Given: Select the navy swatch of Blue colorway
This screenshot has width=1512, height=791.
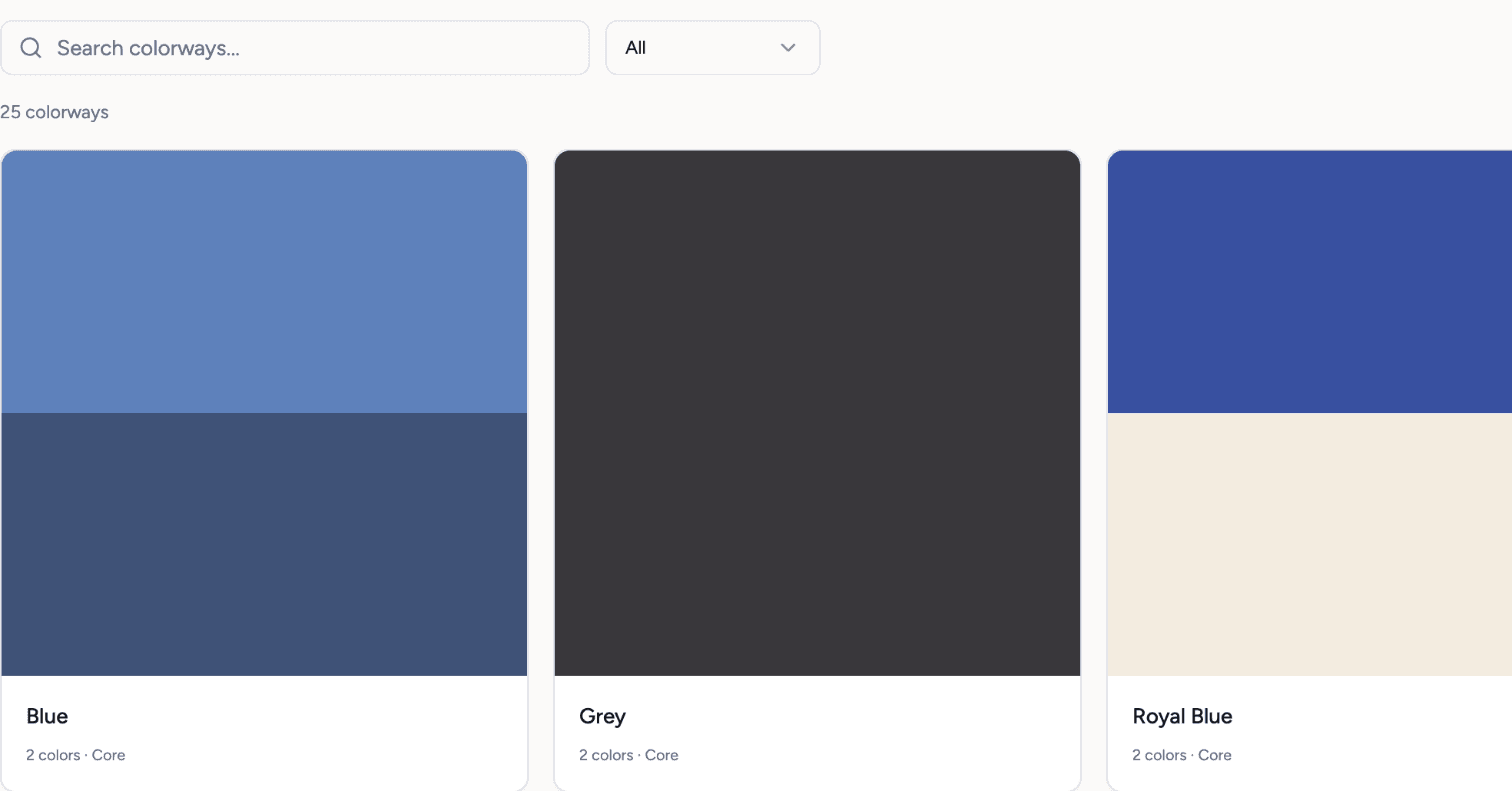Looking at the screenshot, I should pyautogui.click(x=264, y=544).
